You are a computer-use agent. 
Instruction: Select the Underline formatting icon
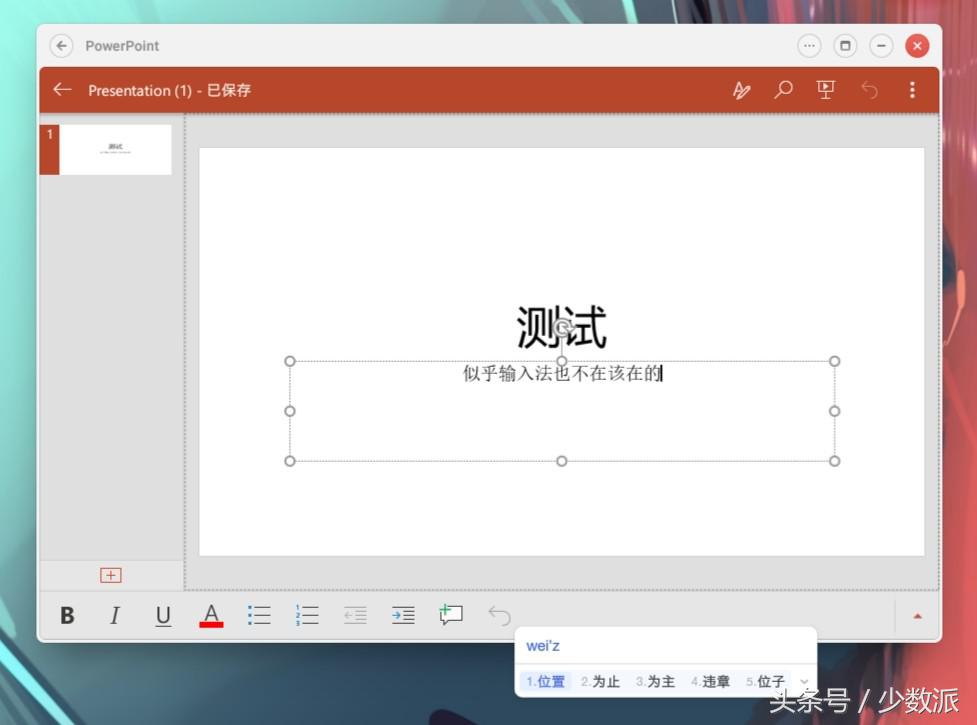[162, 615]
